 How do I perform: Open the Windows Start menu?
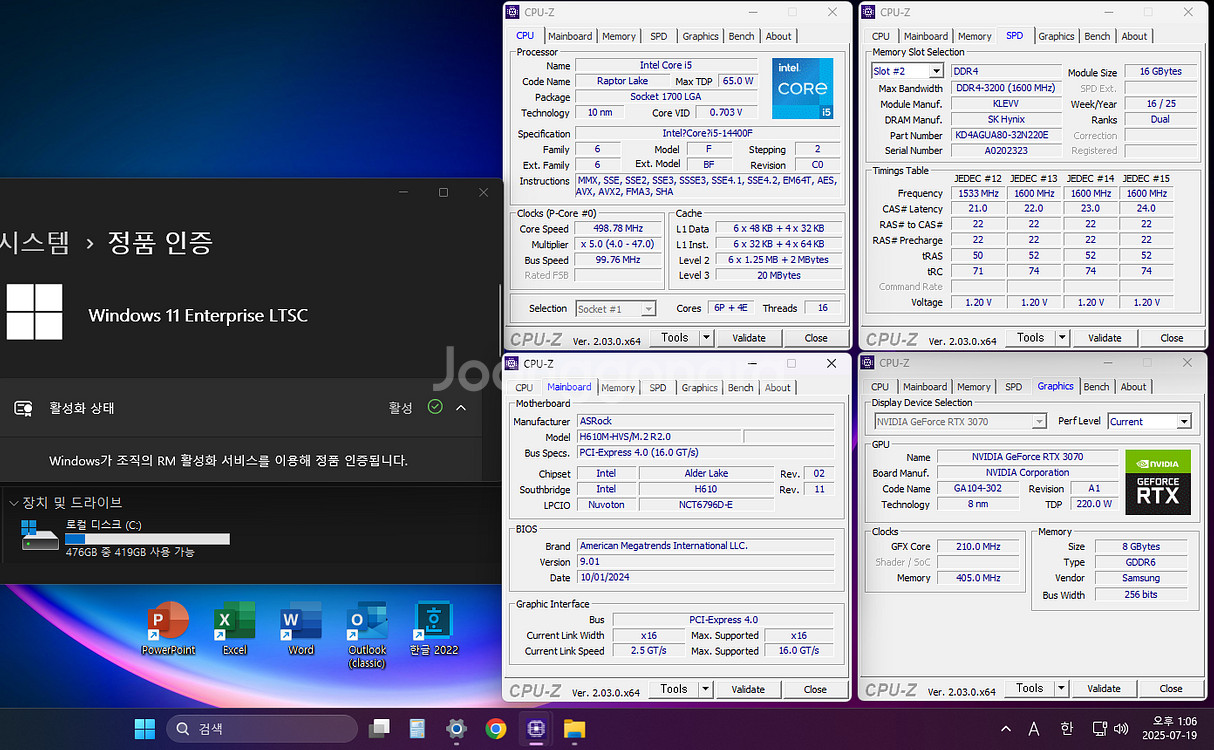[x=145, y=728]
